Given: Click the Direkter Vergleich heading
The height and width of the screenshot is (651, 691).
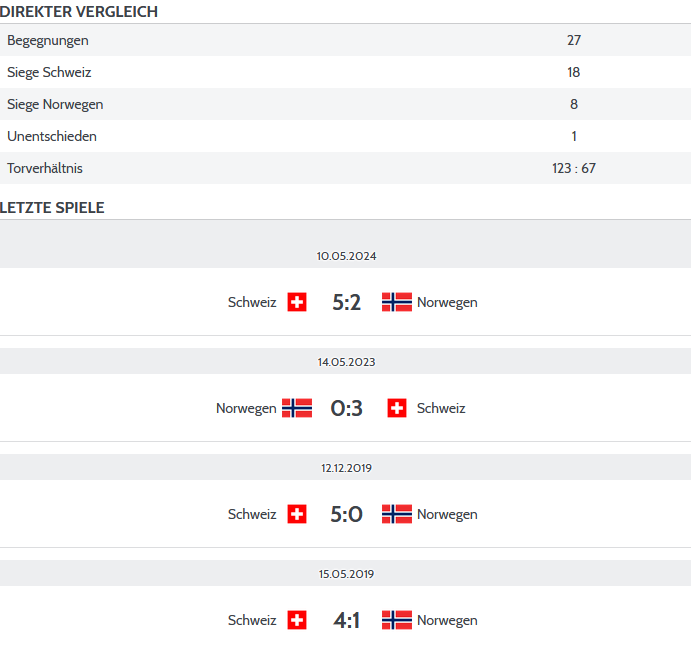Looking at the screenshot, I should (78, 12).
